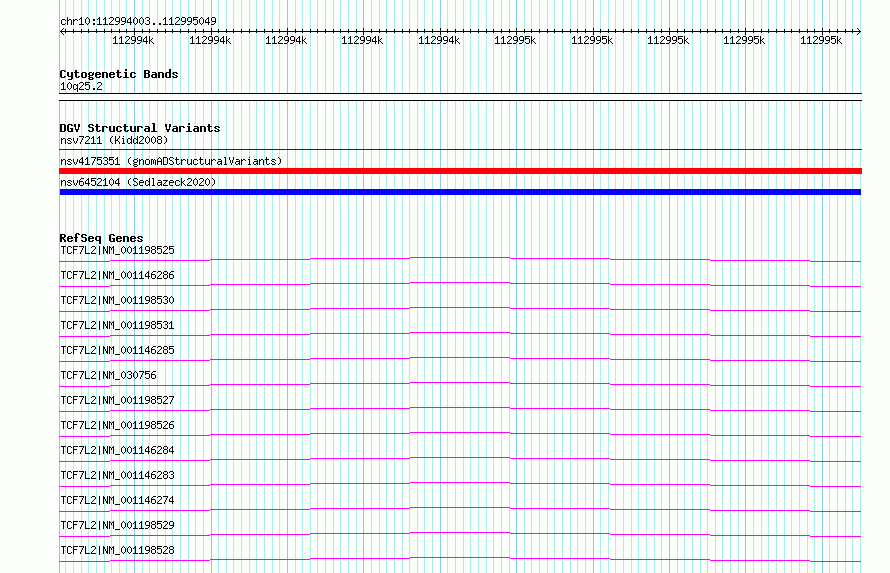Select the TCF7L2|NM_001198527 label
This screenshot has width=890, height=573.
(117, 400)
